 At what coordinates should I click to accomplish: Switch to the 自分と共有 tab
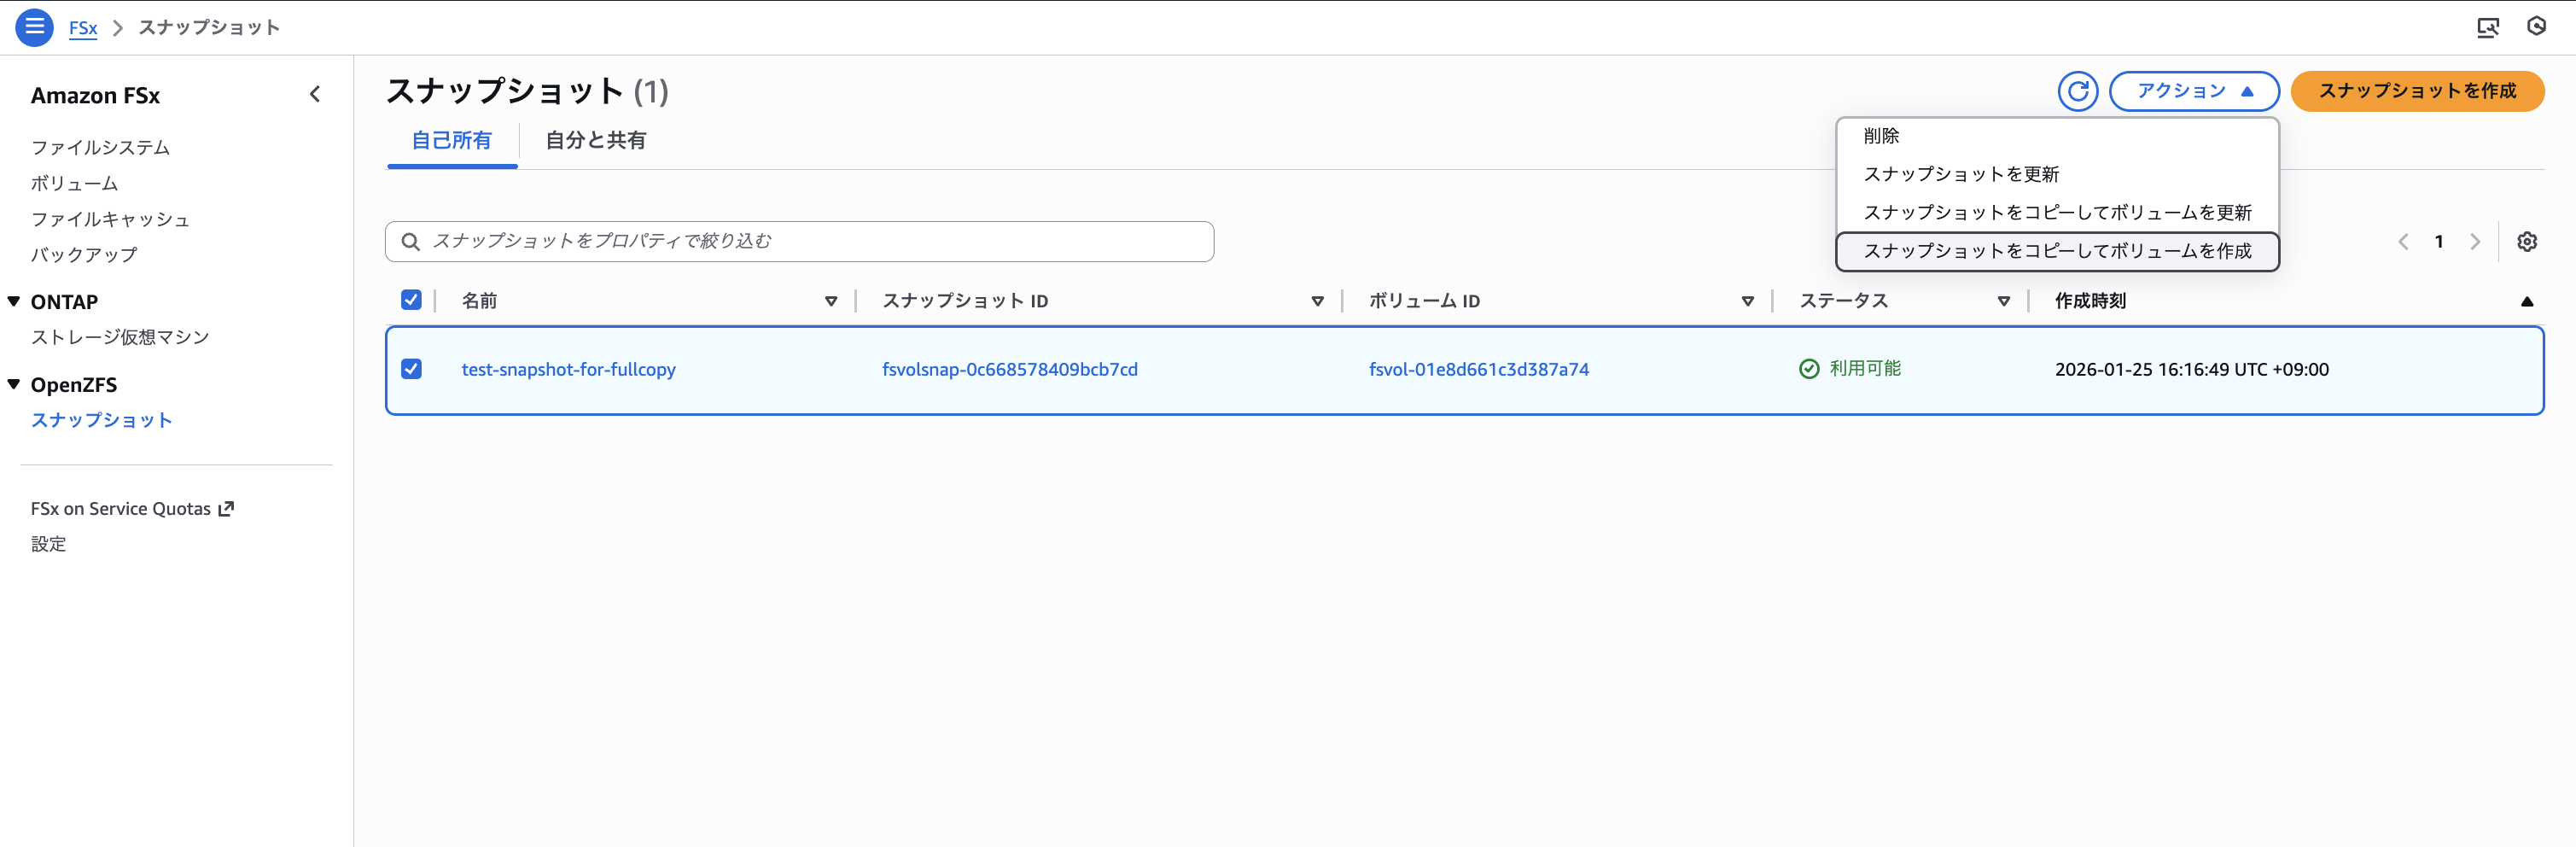595,141
